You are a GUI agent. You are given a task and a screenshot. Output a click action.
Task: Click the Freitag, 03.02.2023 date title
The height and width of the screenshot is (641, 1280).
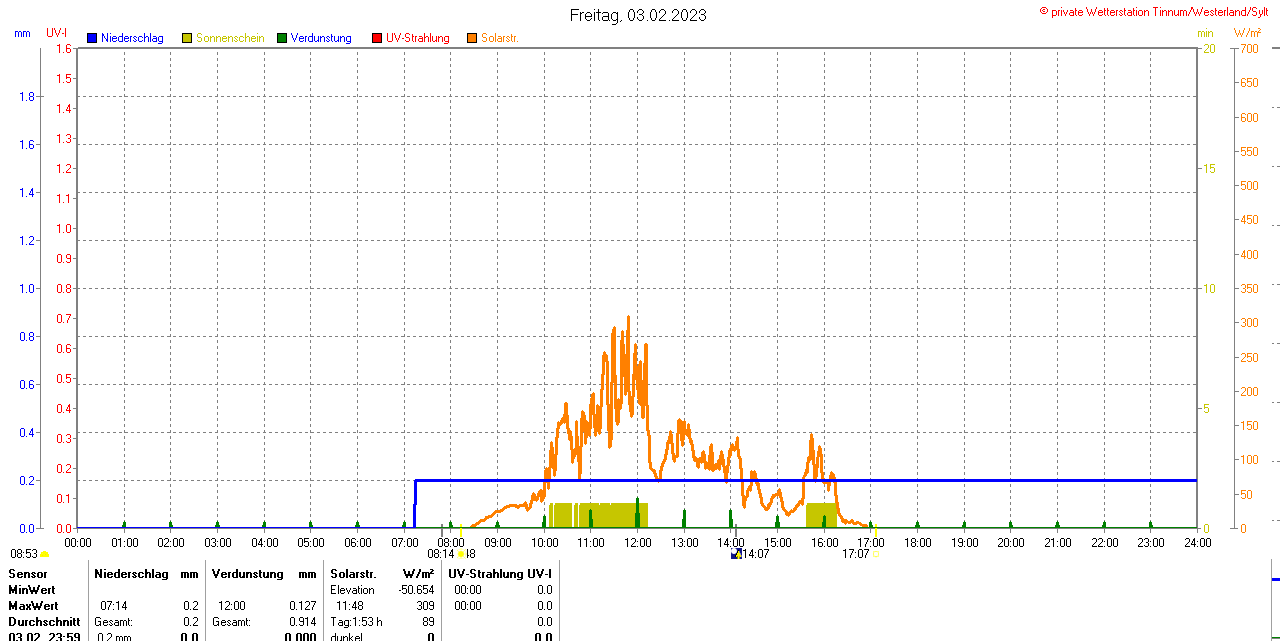point(638,15)
